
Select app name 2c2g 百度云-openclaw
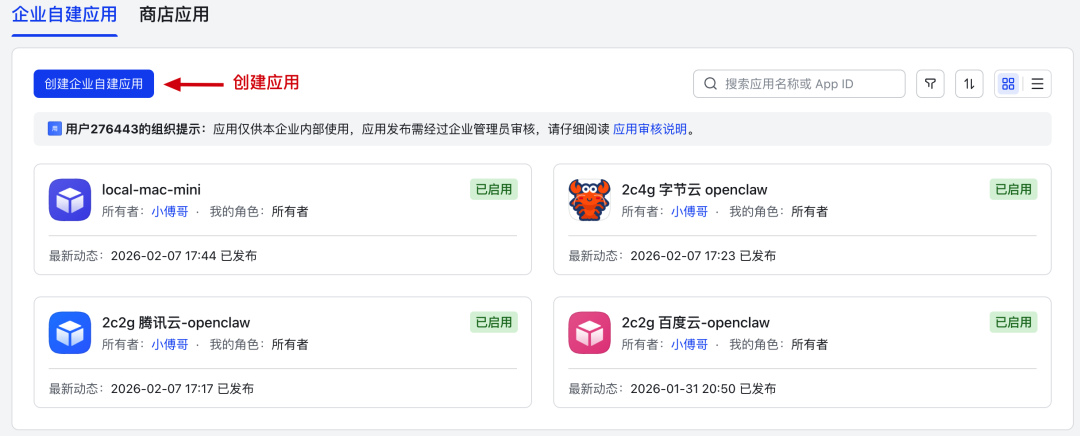click(x=696, y=322)
